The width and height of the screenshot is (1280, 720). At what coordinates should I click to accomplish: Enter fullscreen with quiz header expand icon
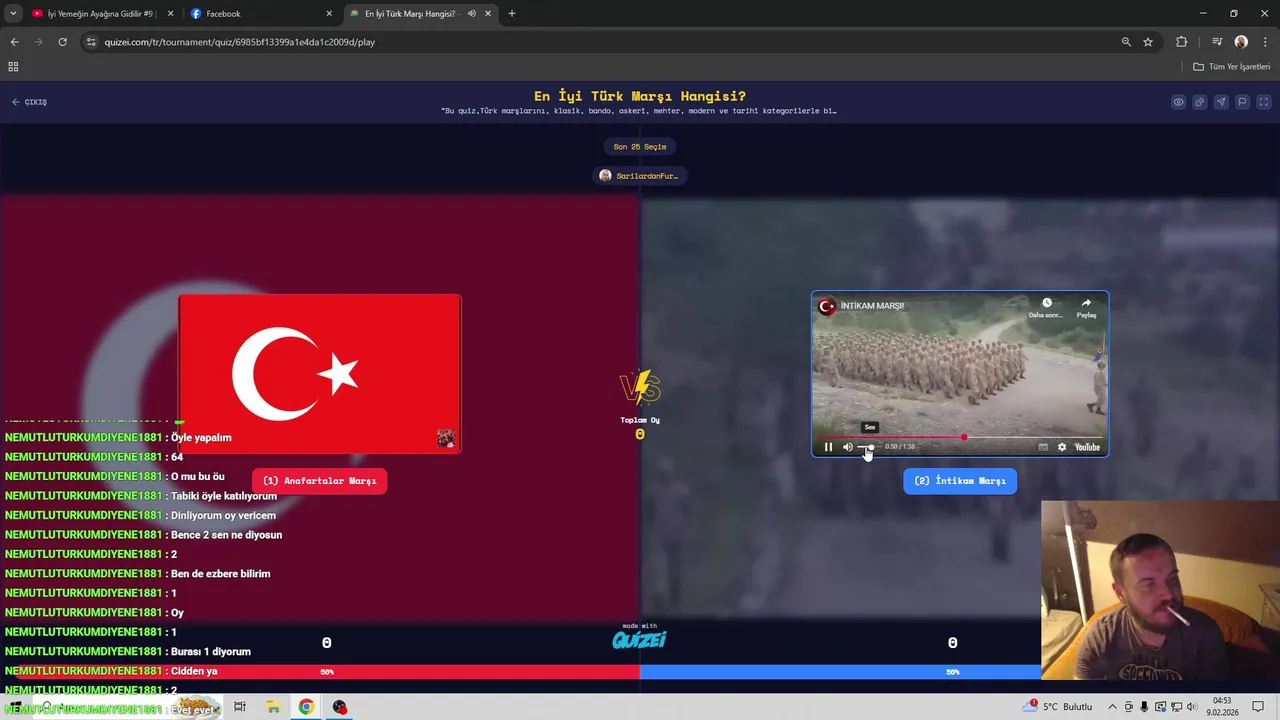[x=1264, y=102]
